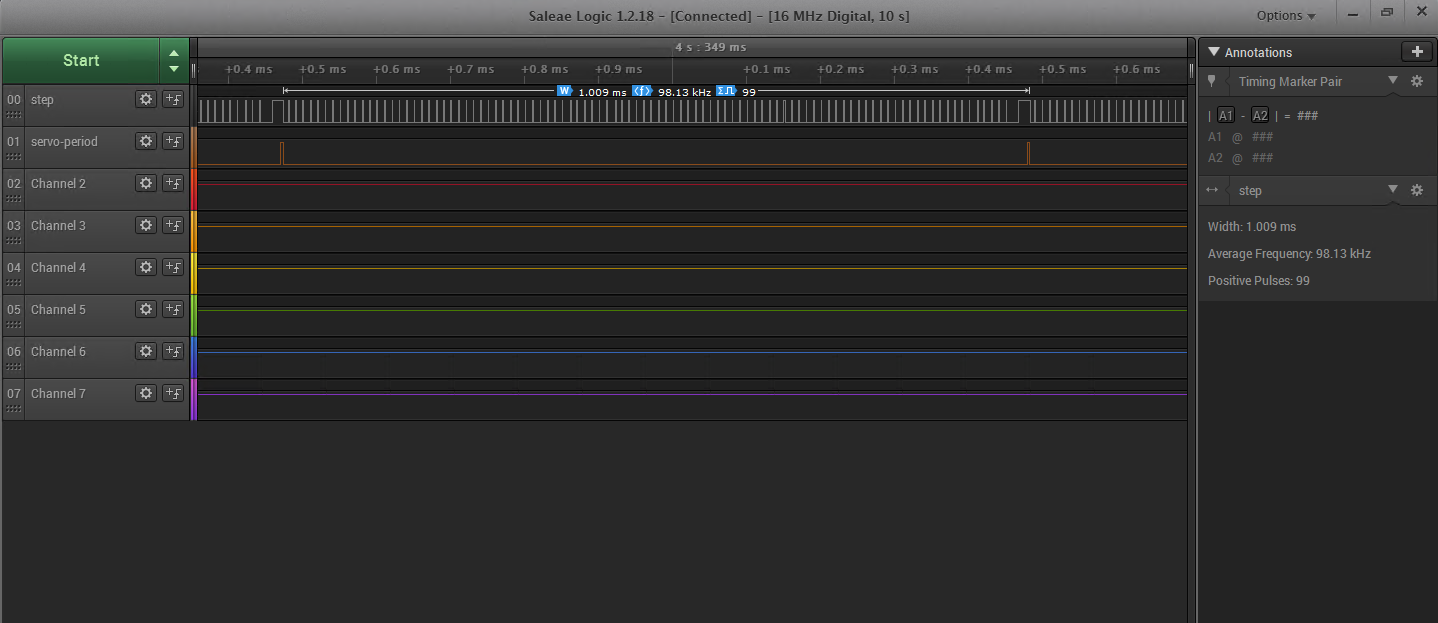Select the Channel 2 label

tap(58, 183)
